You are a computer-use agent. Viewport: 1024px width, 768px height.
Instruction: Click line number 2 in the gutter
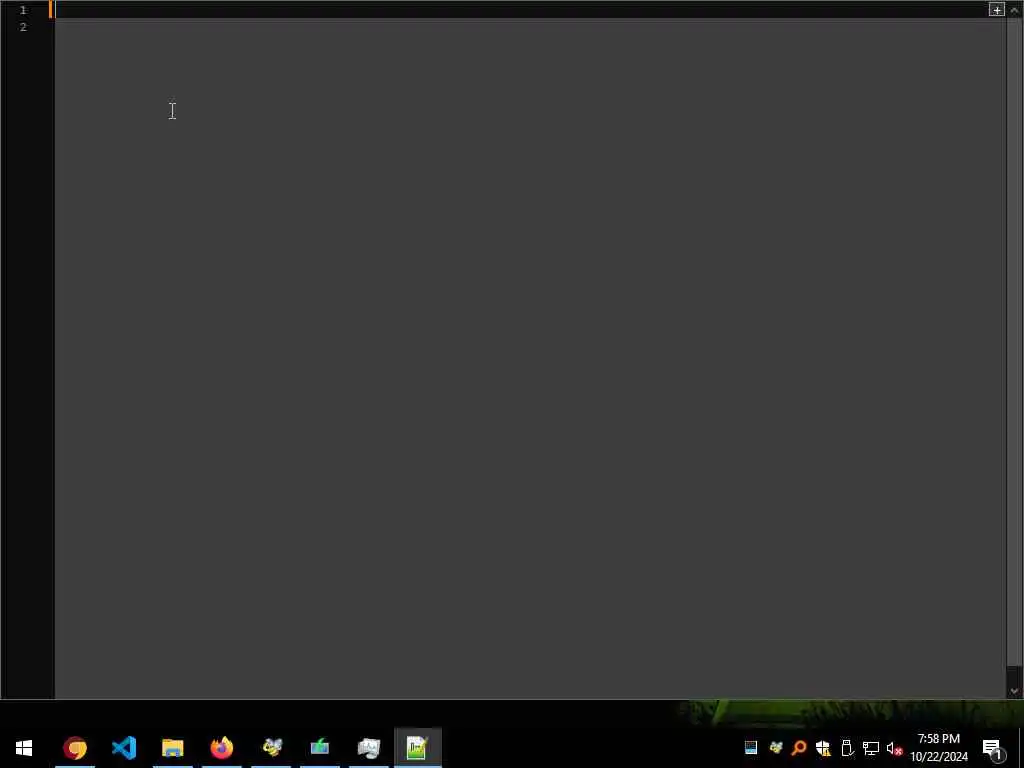(23, 27)
